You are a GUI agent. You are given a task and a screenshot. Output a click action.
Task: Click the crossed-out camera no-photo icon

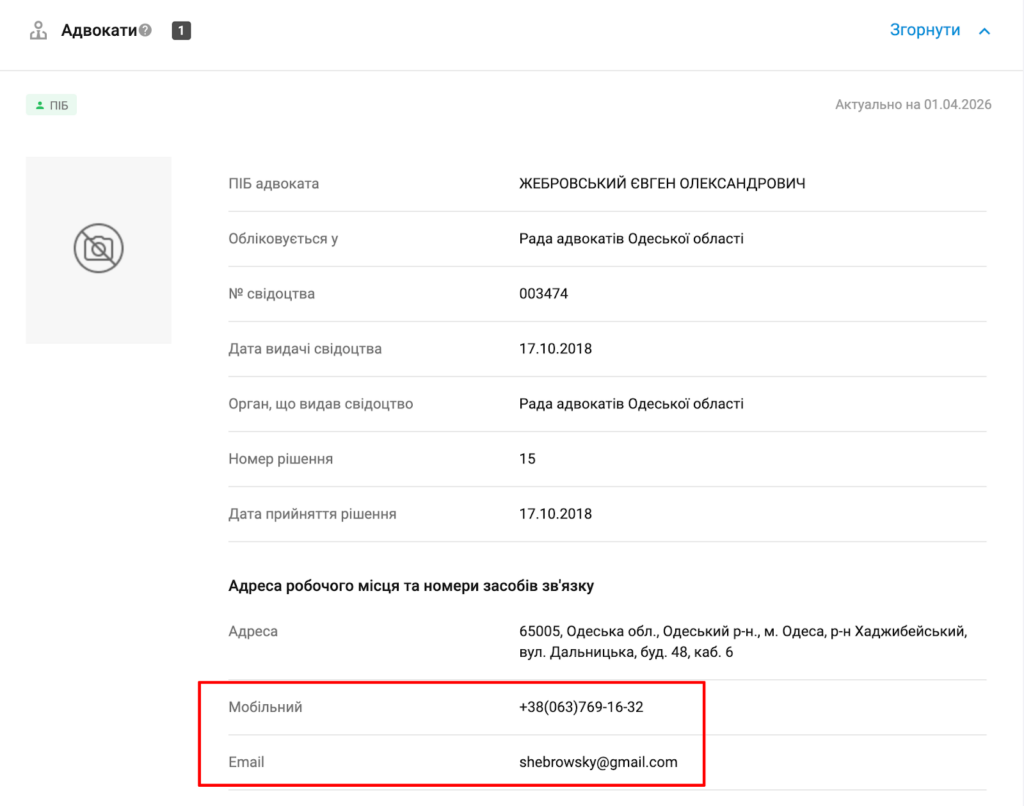(x=98, y=249)
